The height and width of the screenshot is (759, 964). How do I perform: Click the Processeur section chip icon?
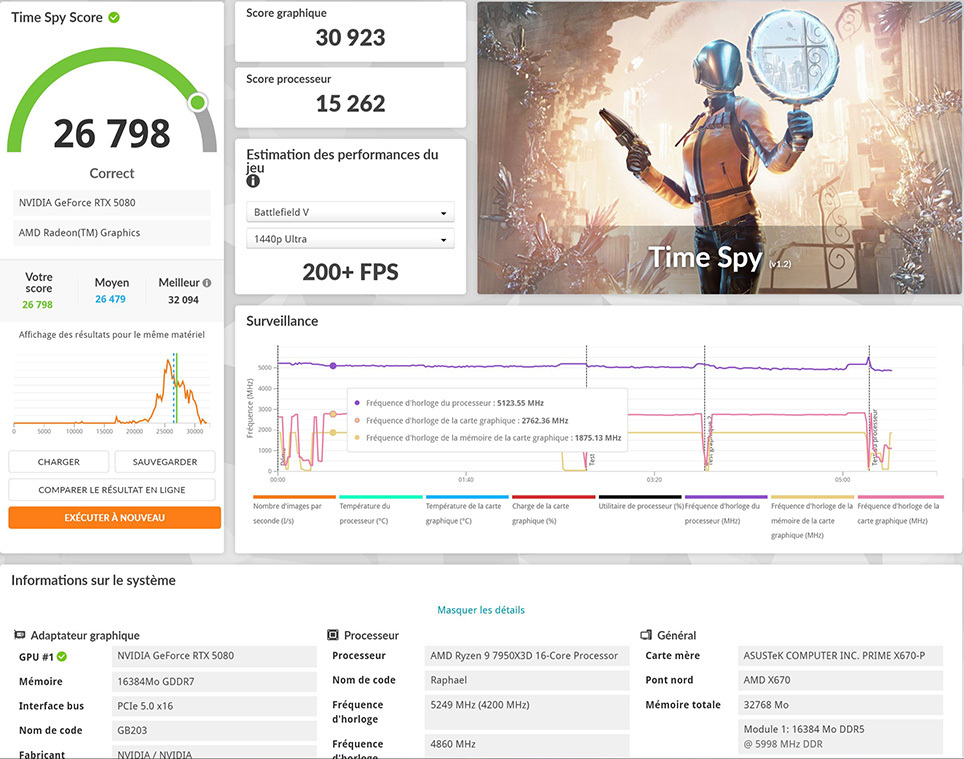[x=333, y=635]
